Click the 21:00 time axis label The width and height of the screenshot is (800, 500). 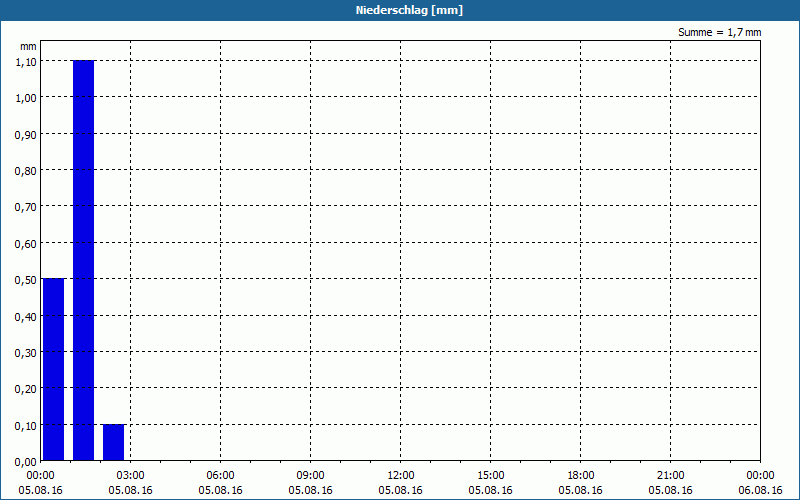[670, 476]
